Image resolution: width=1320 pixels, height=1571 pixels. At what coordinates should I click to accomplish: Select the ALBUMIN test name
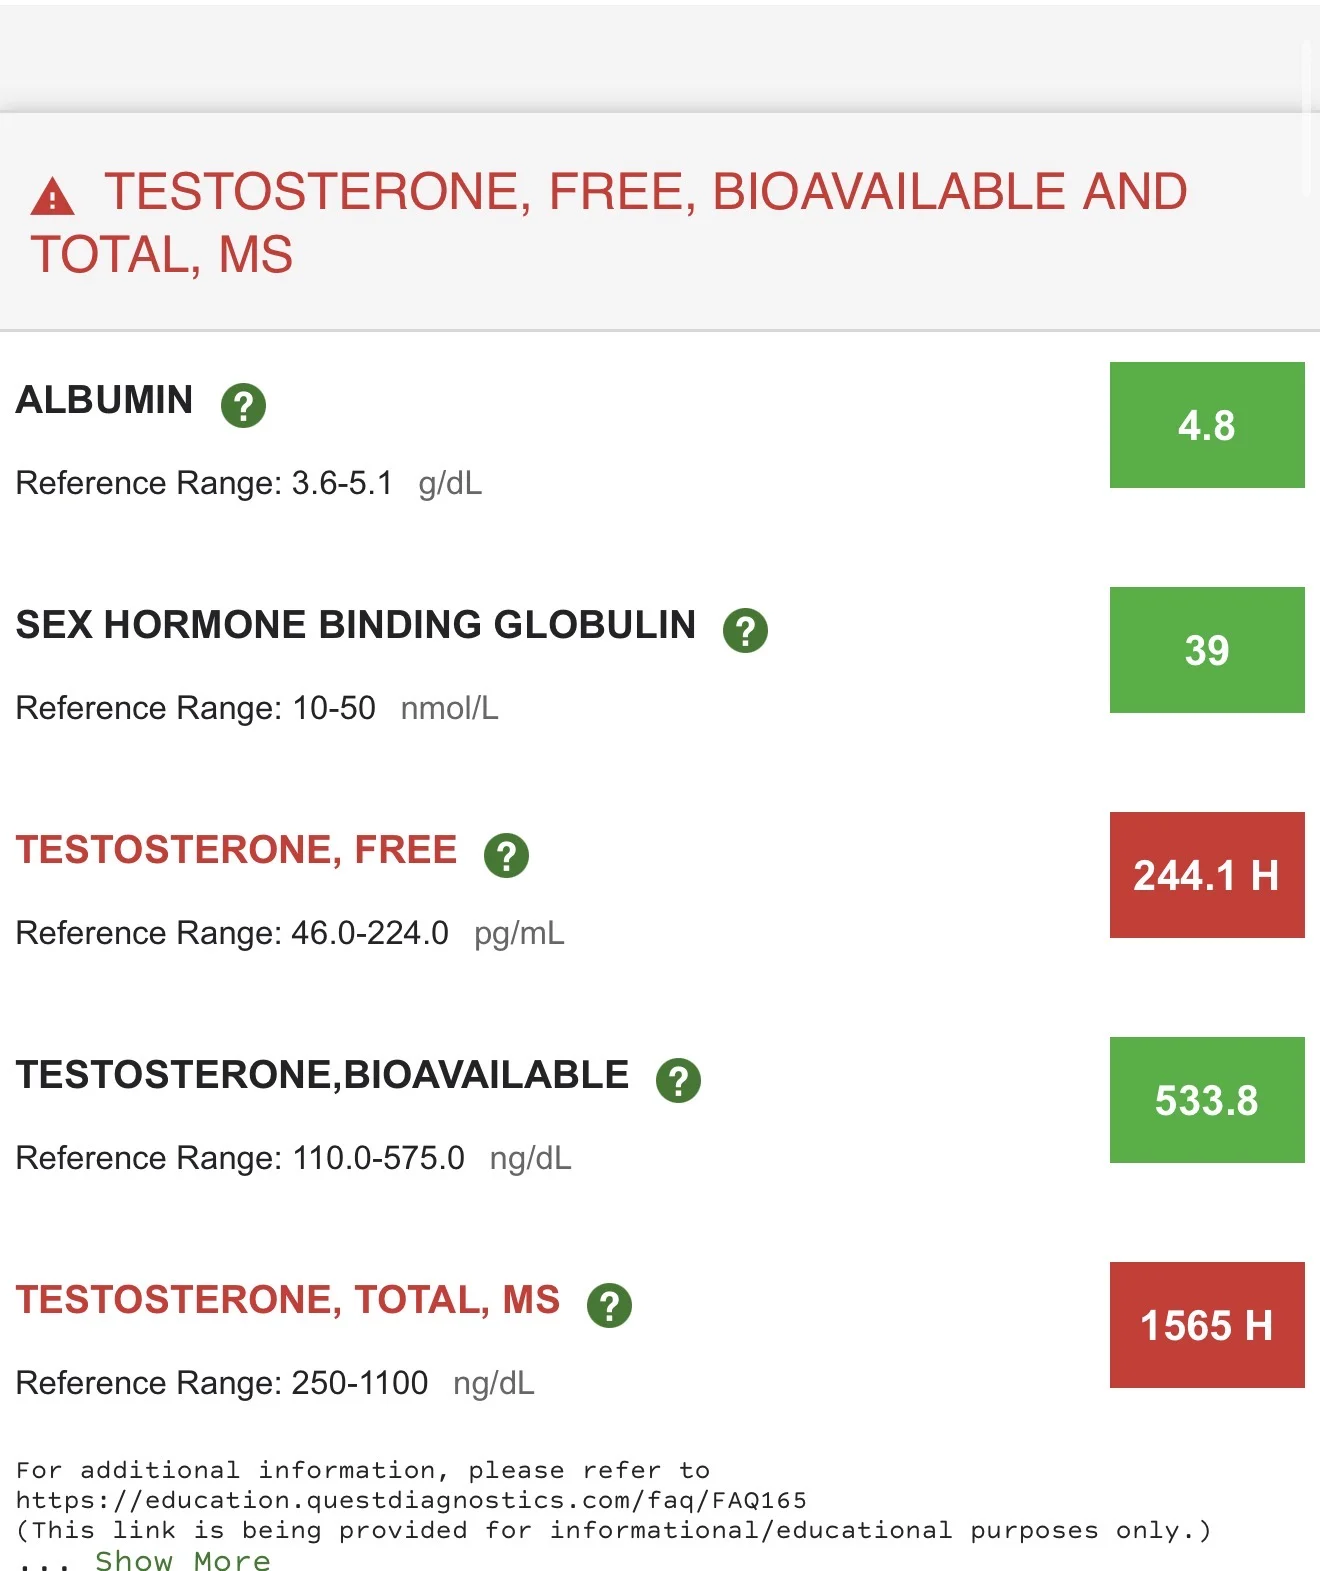pyautogui.click(x=104, y=400)
